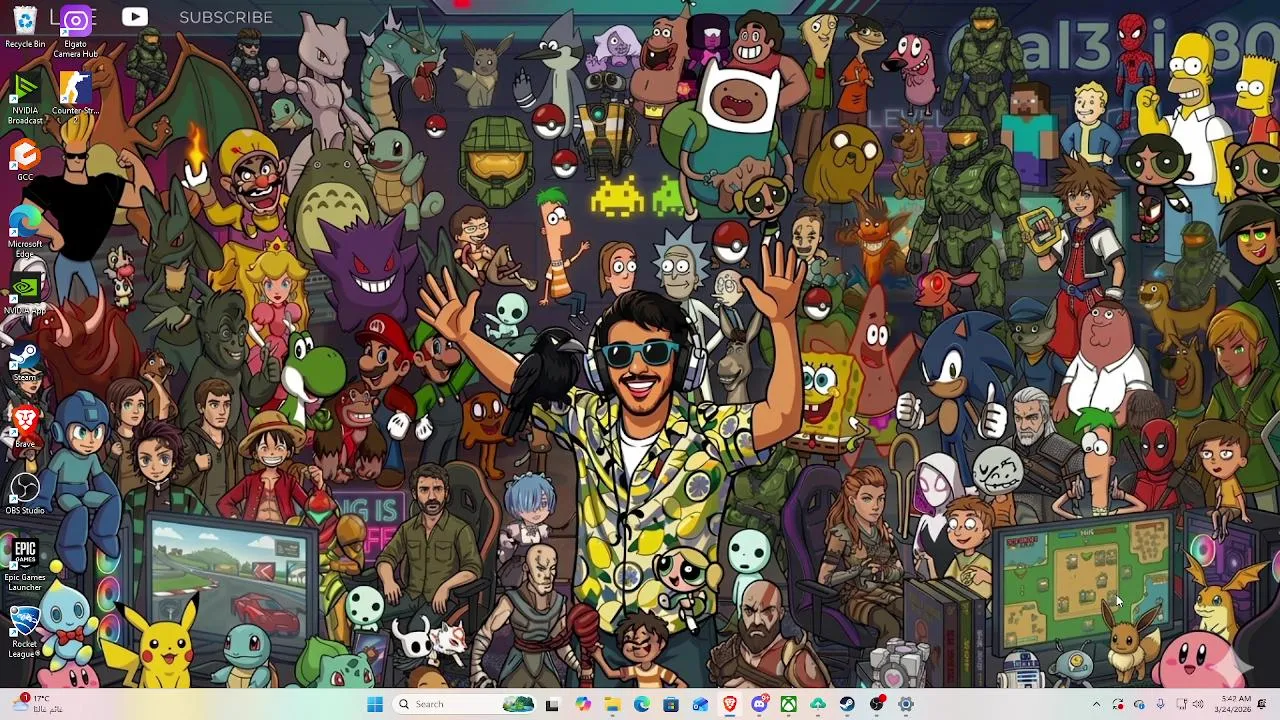Open Outlook from the taskbar

(700, 704)
